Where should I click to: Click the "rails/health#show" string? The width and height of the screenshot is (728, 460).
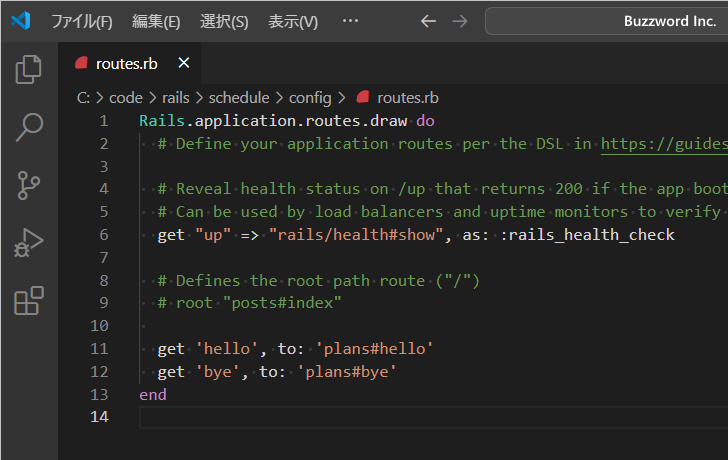(356, 235)
